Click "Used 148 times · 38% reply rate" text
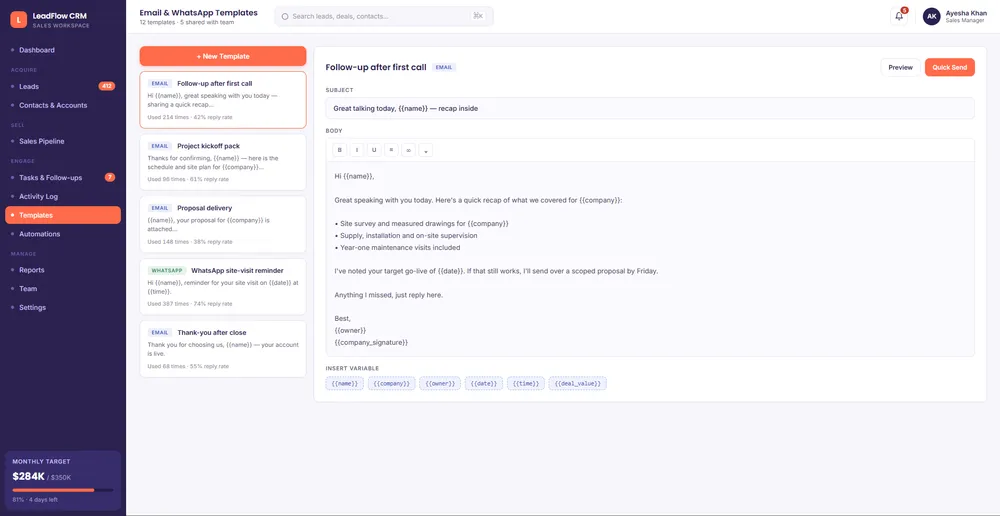This screenshot has height=516, width=1000. point(190,242)
